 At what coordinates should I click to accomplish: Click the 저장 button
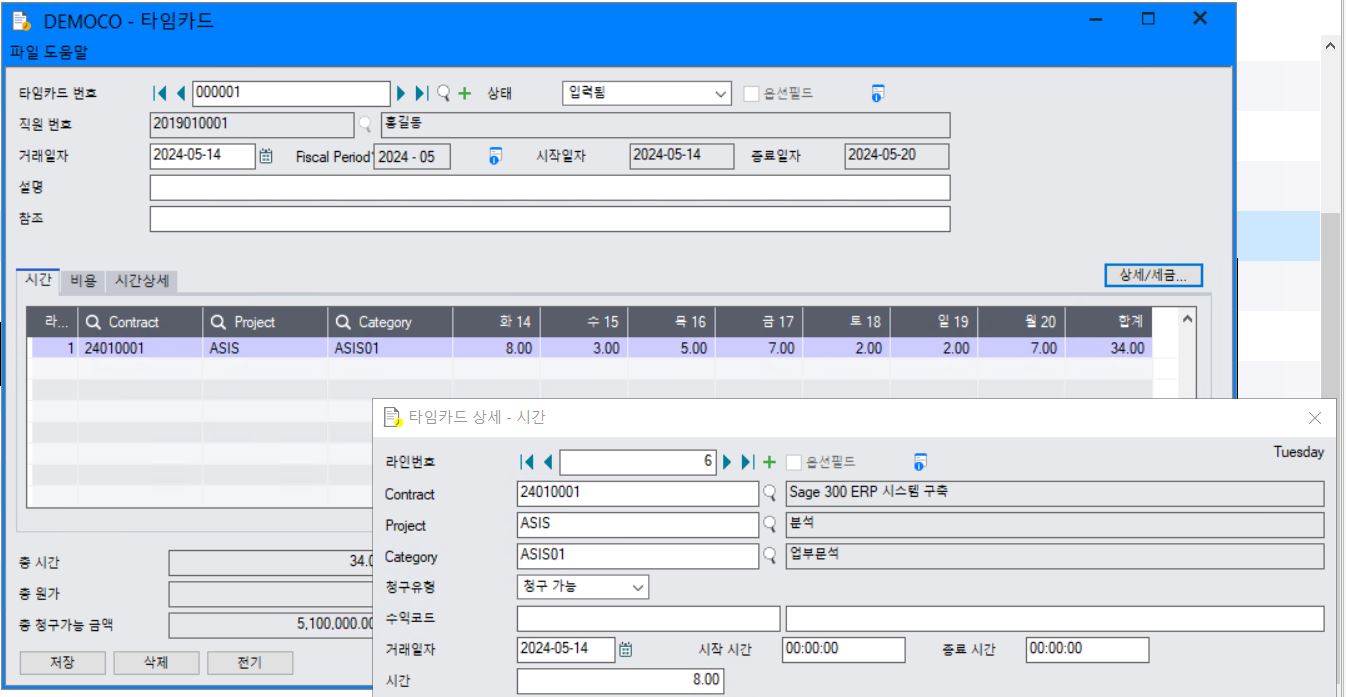[62, 663]
